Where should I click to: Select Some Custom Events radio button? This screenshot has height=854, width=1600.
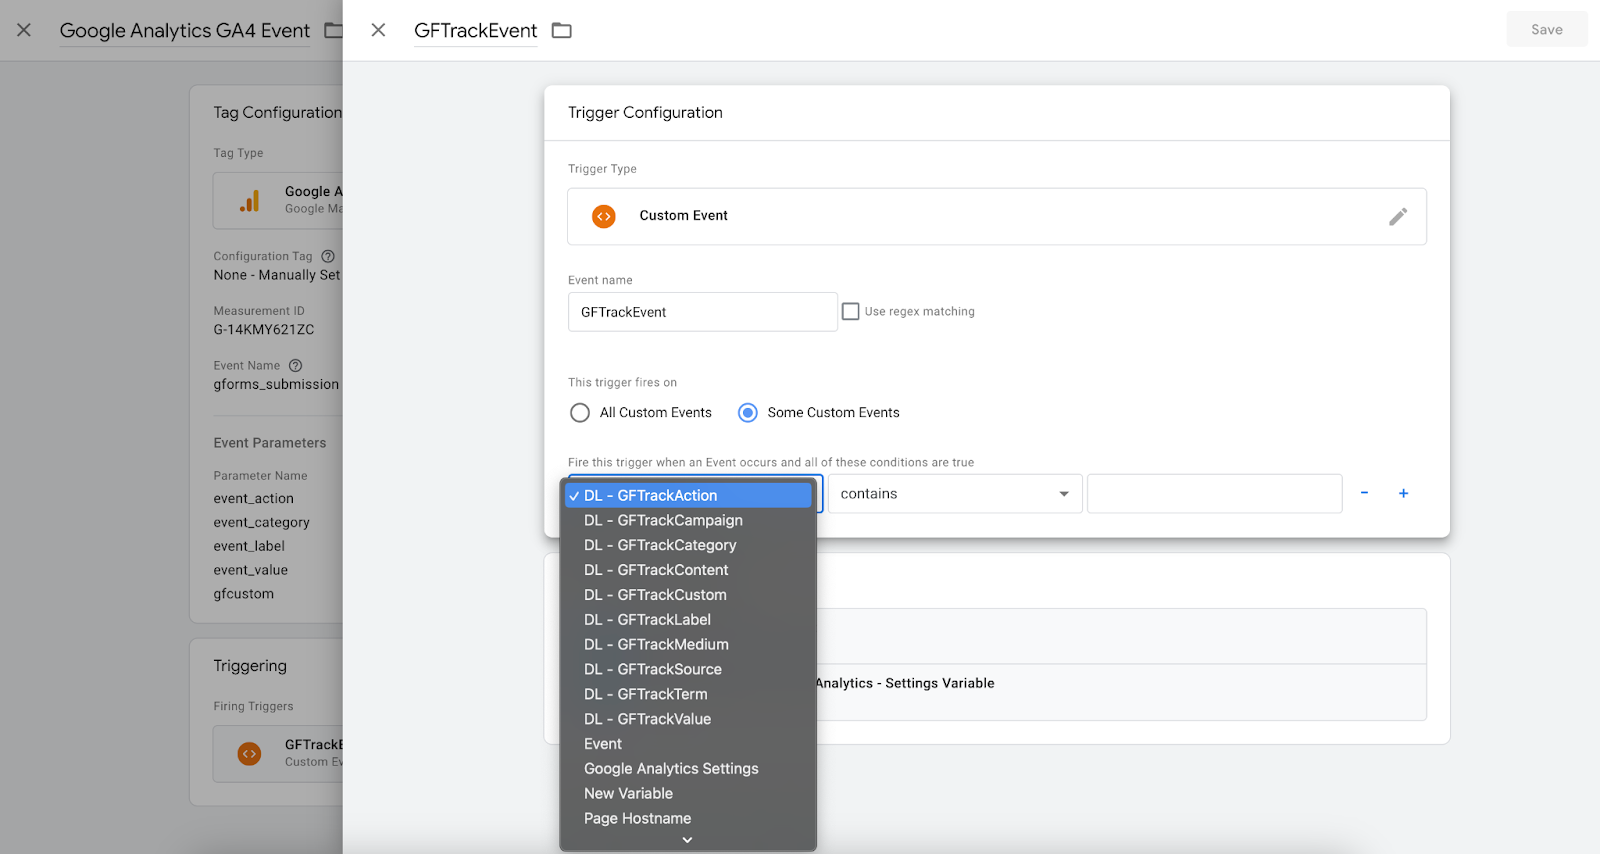click(x=748, y=413)
